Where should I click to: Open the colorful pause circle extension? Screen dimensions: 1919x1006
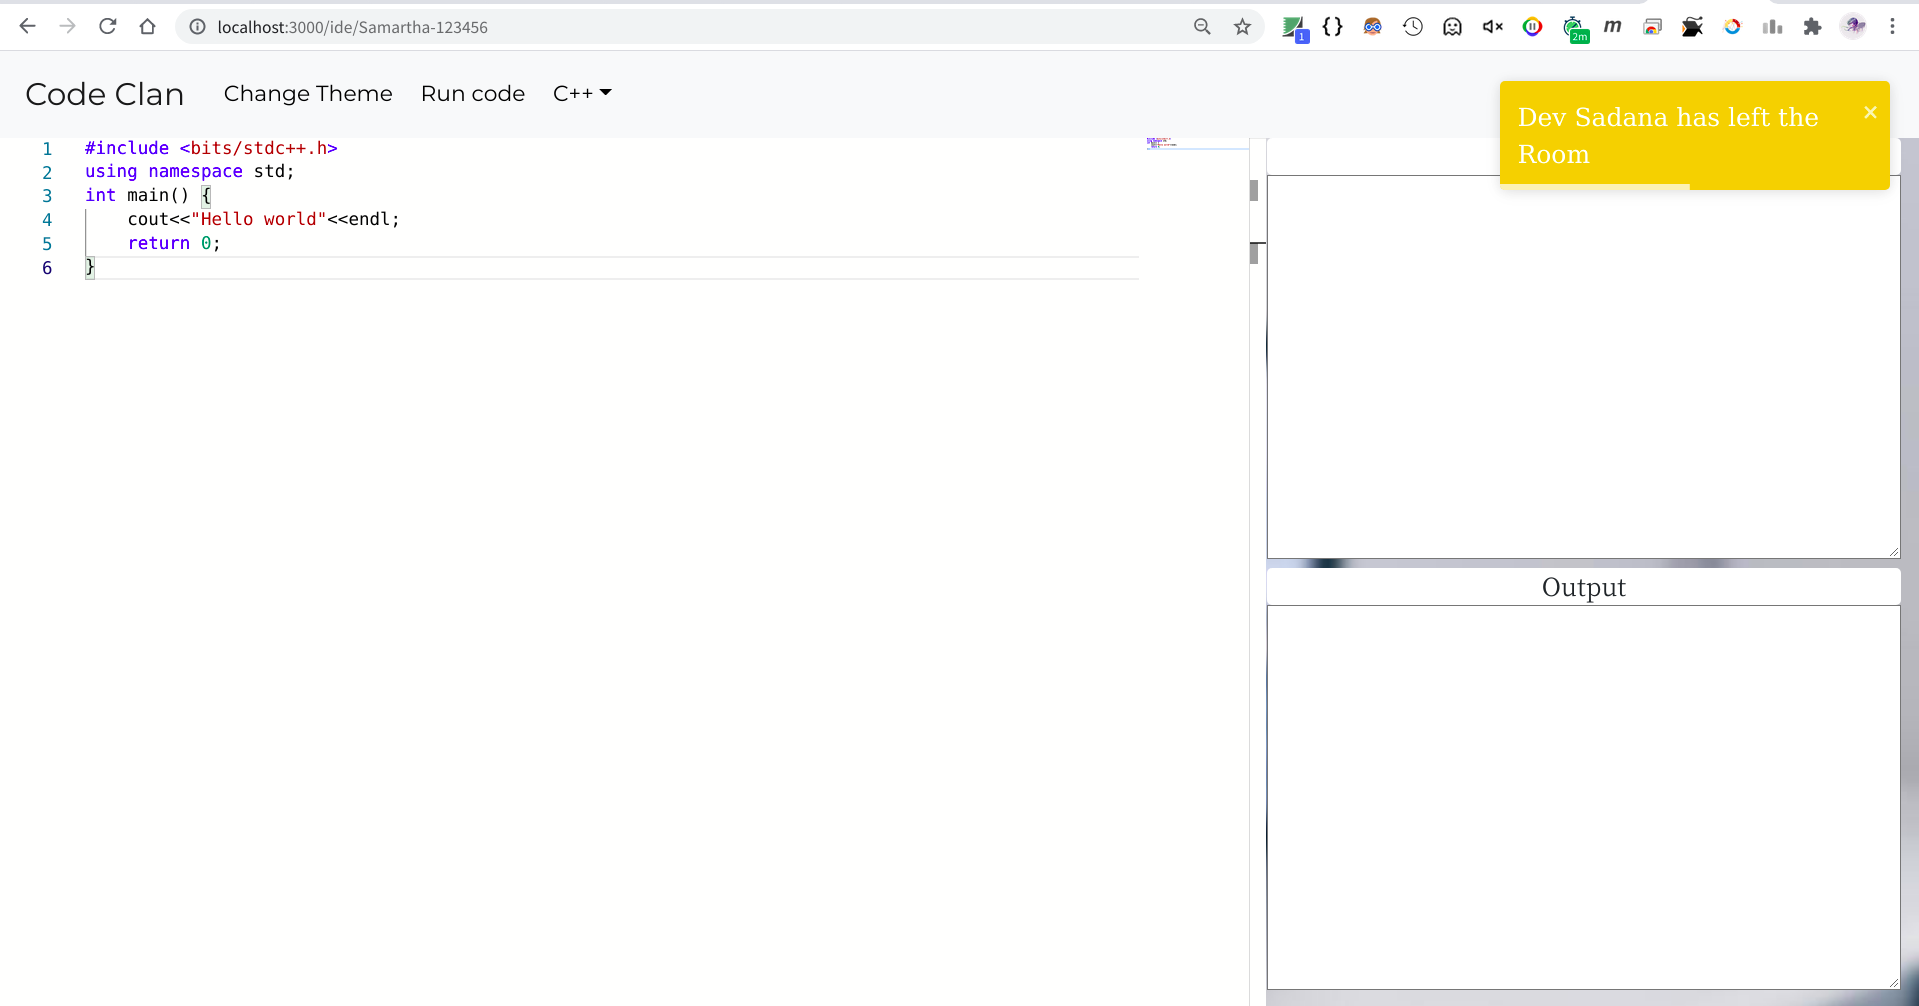click(1532, 27)
